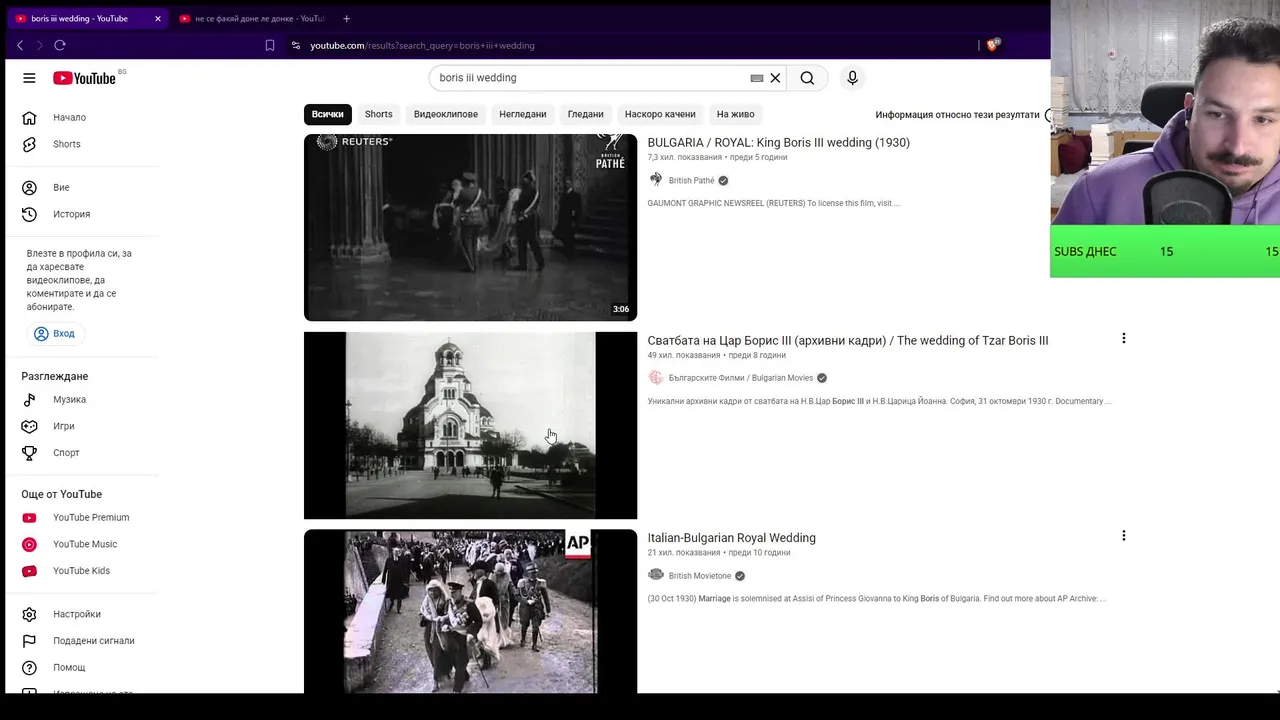Open Информация относно тези резултати
The height and width of the screenshot is (720, 1280).
[x=958, y=115]
